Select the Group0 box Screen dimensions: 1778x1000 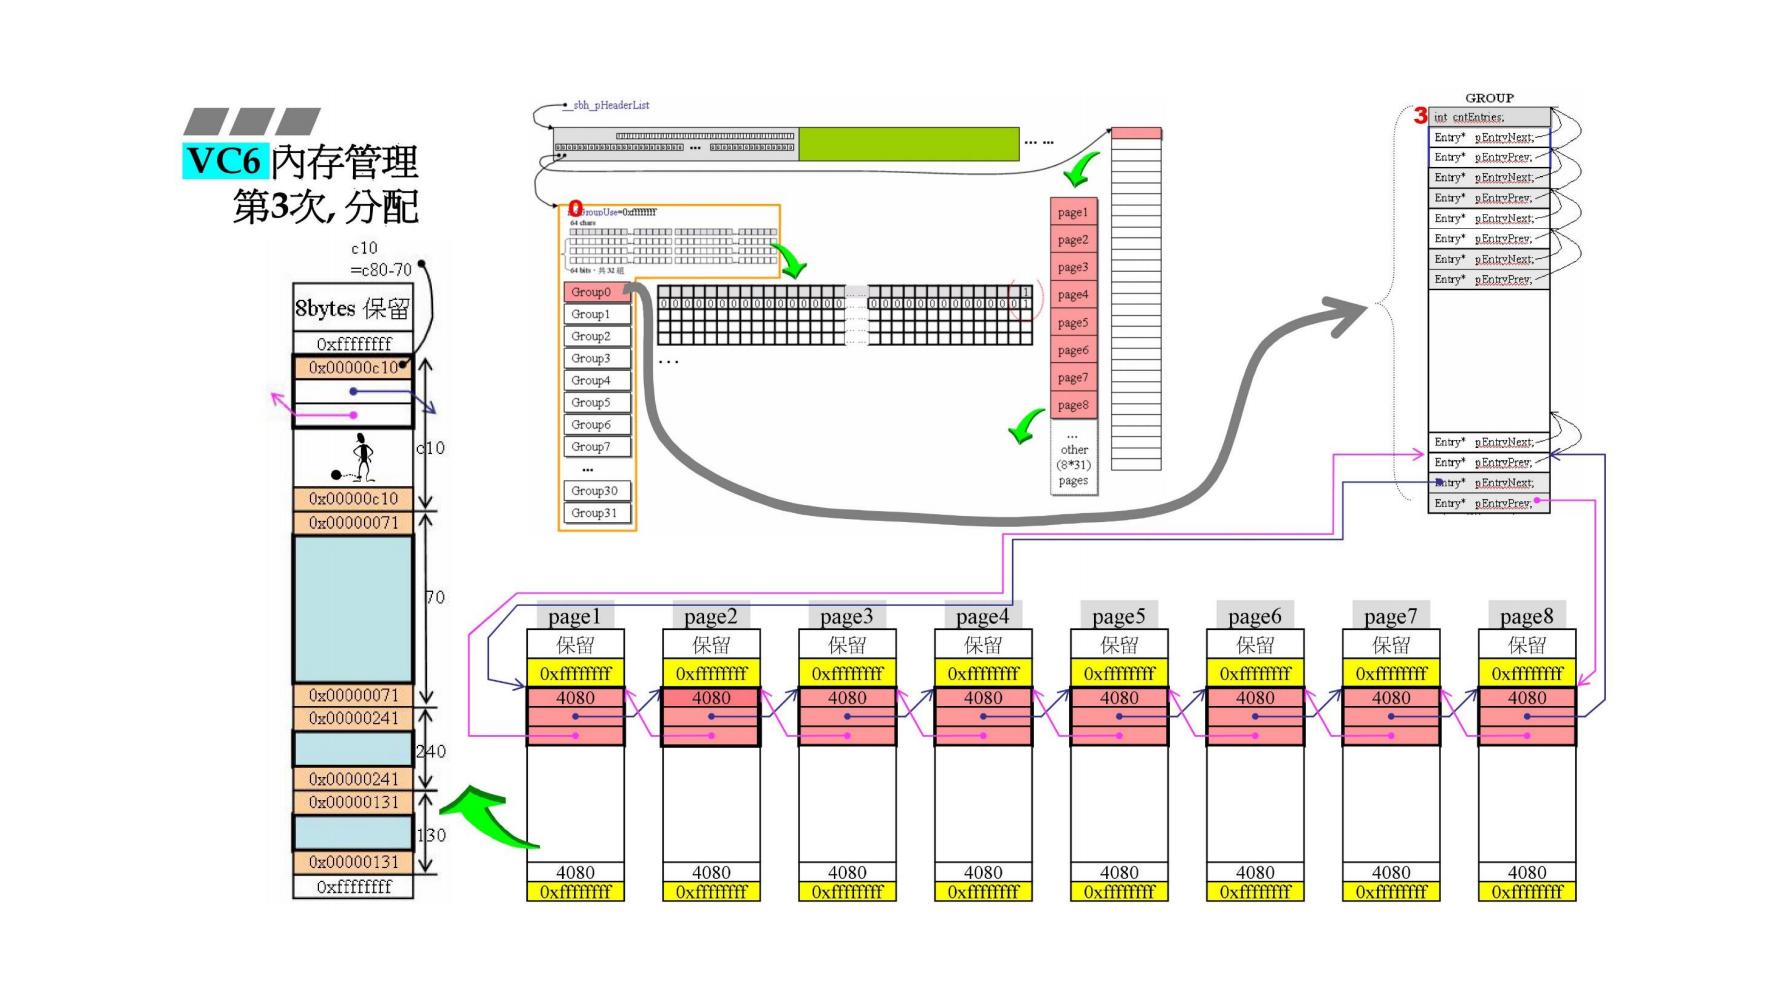(x=597, y=292)
